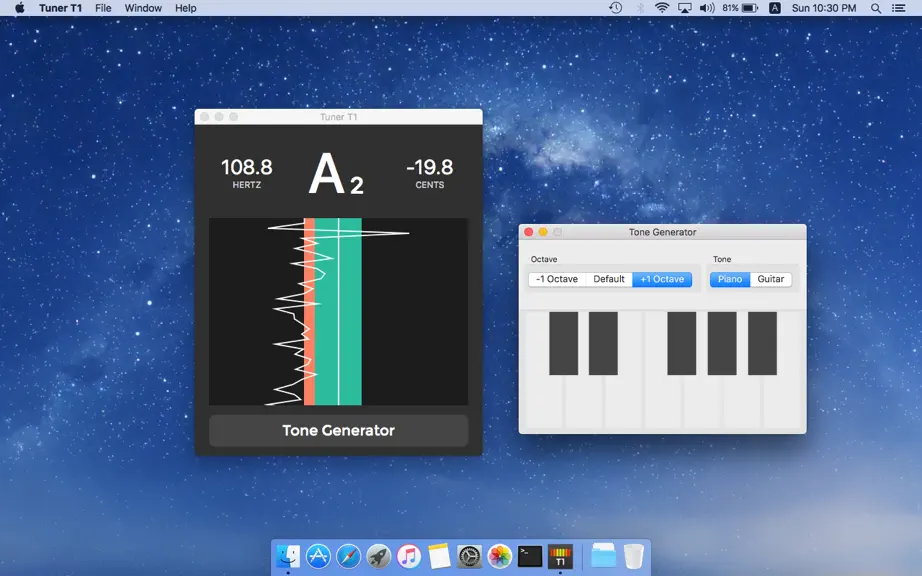Play the white F key on the piano
This screenshot has width=922, height=576.
[x=663, y=403]
